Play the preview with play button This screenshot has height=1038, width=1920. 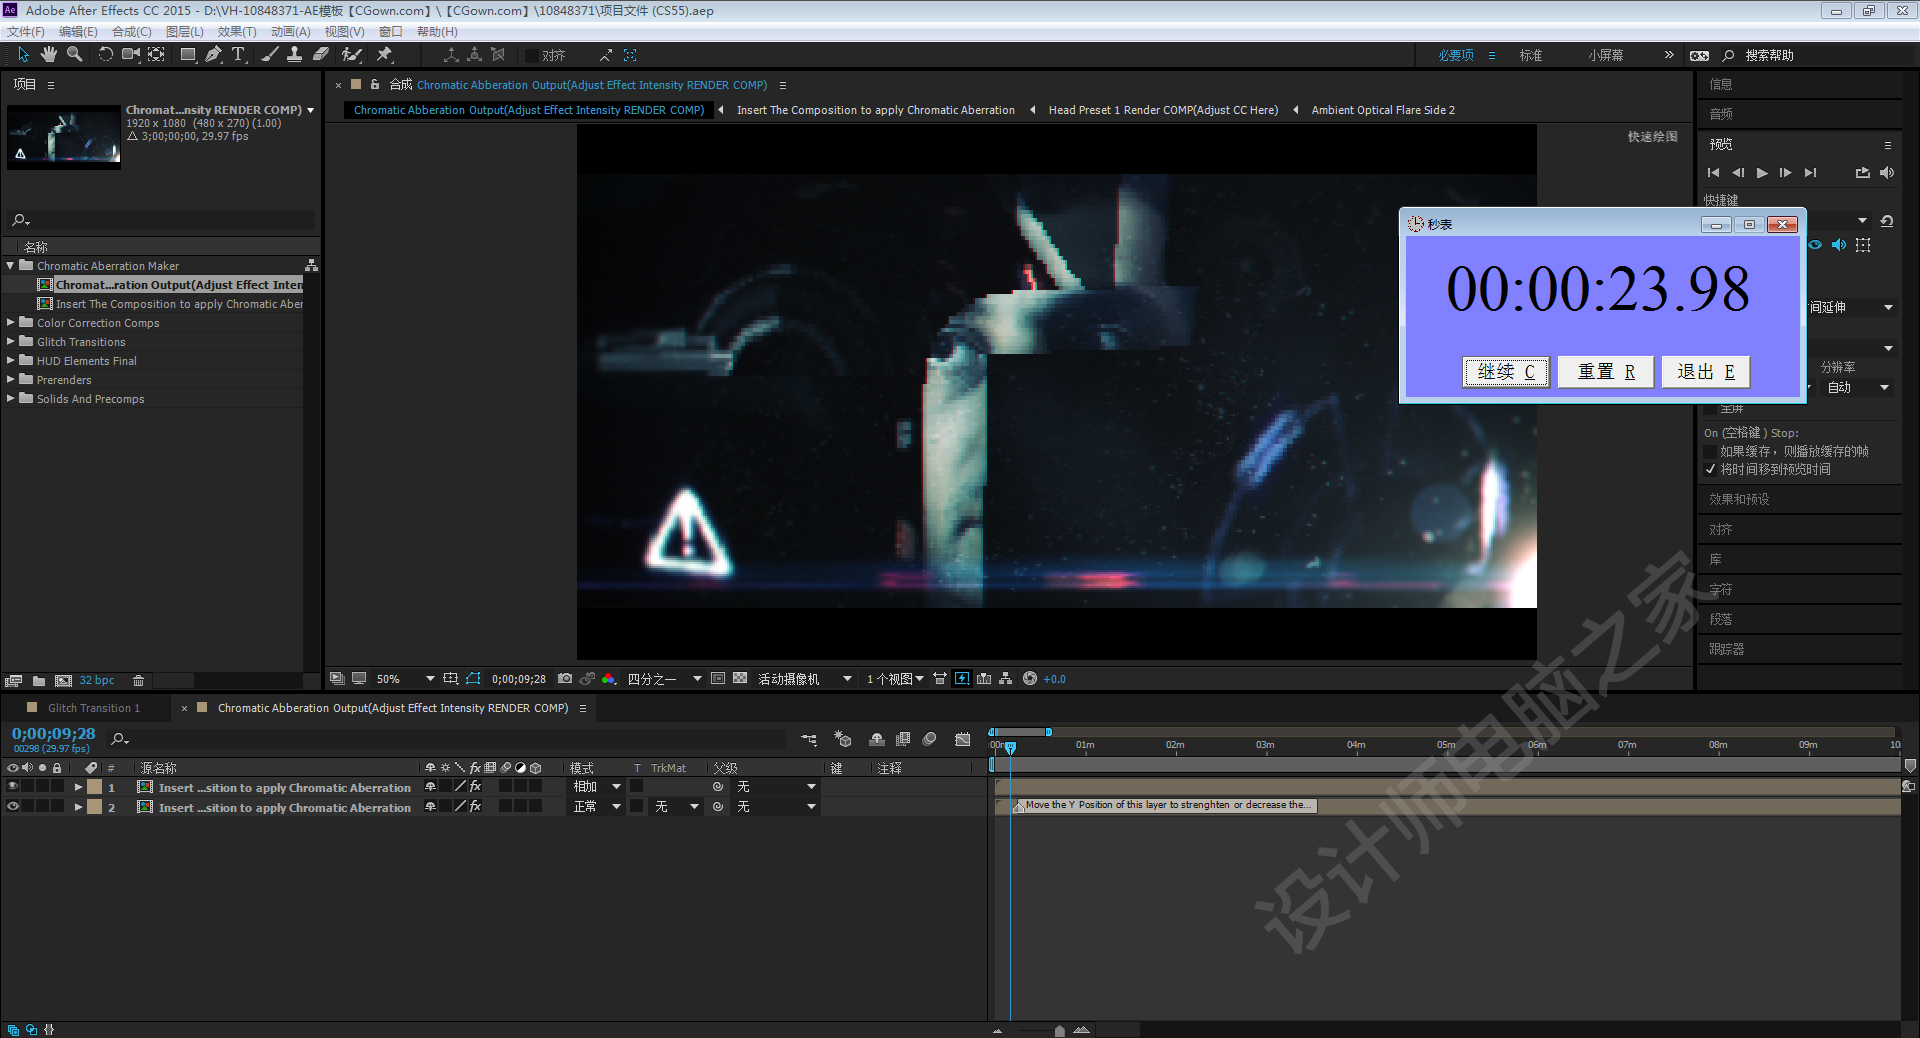[1762, 173]
